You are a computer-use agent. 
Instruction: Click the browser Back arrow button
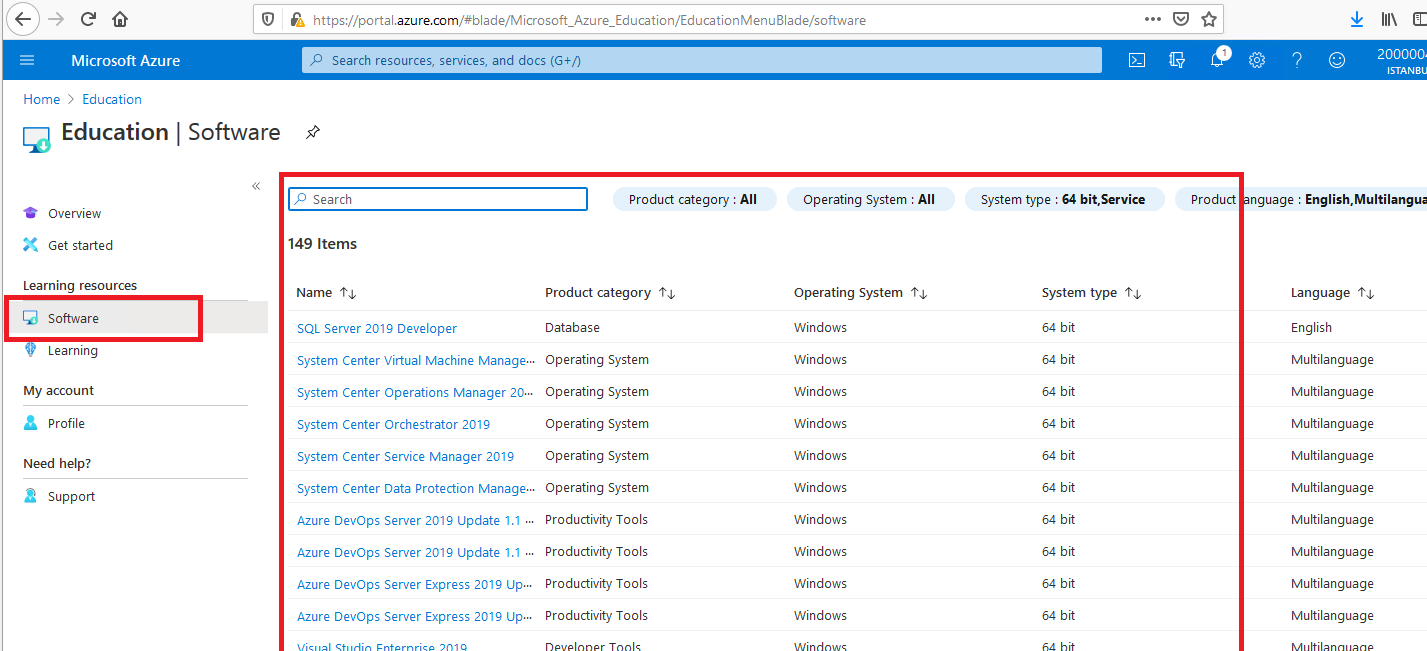click(23, 19)
